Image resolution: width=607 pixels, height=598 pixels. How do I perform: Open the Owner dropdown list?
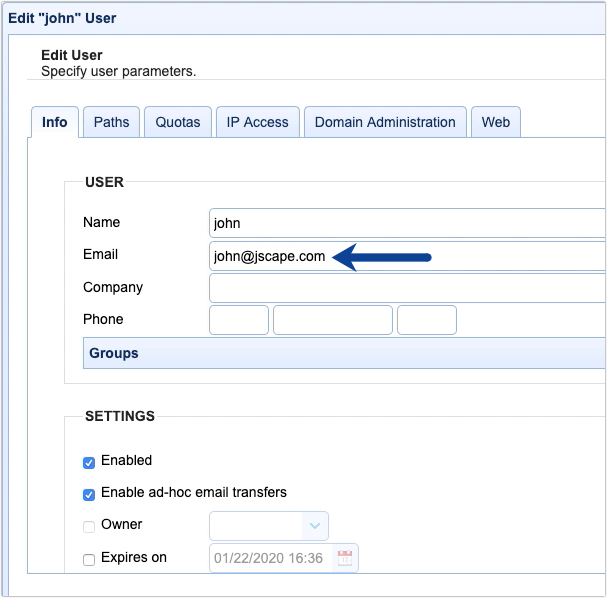coord(315,526)
